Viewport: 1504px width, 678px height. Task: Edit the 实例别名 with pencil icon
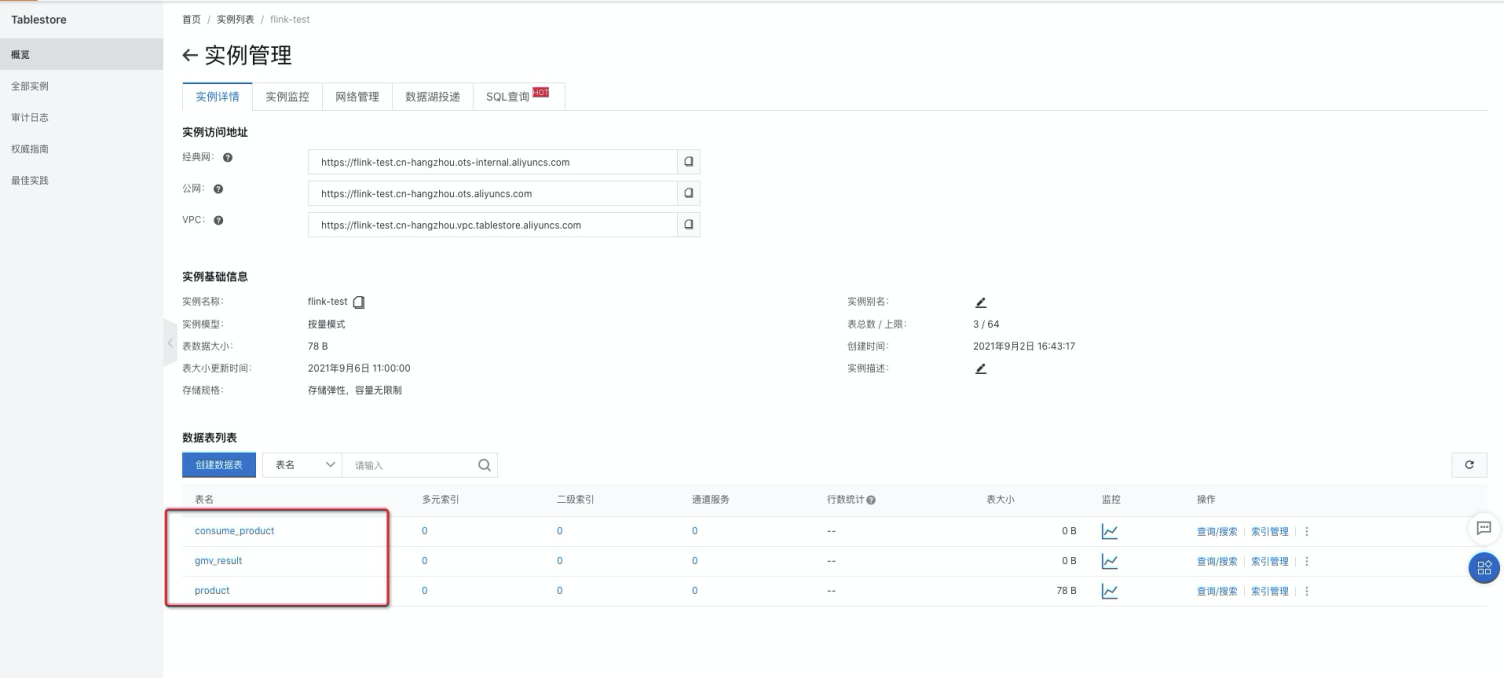point(980,302)
